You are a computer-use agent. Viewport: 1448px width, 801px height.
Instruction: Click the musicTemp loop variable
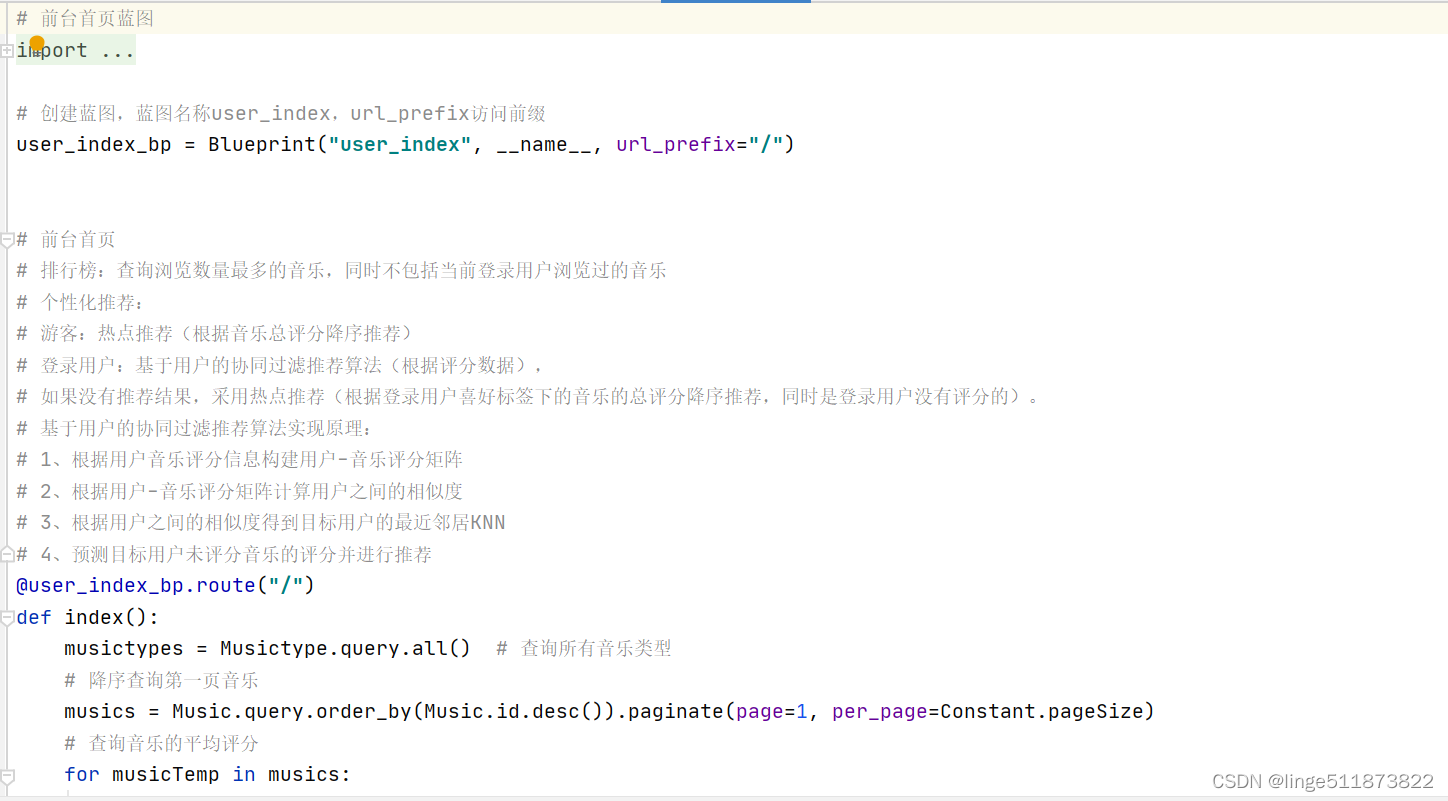coord(166,774)
